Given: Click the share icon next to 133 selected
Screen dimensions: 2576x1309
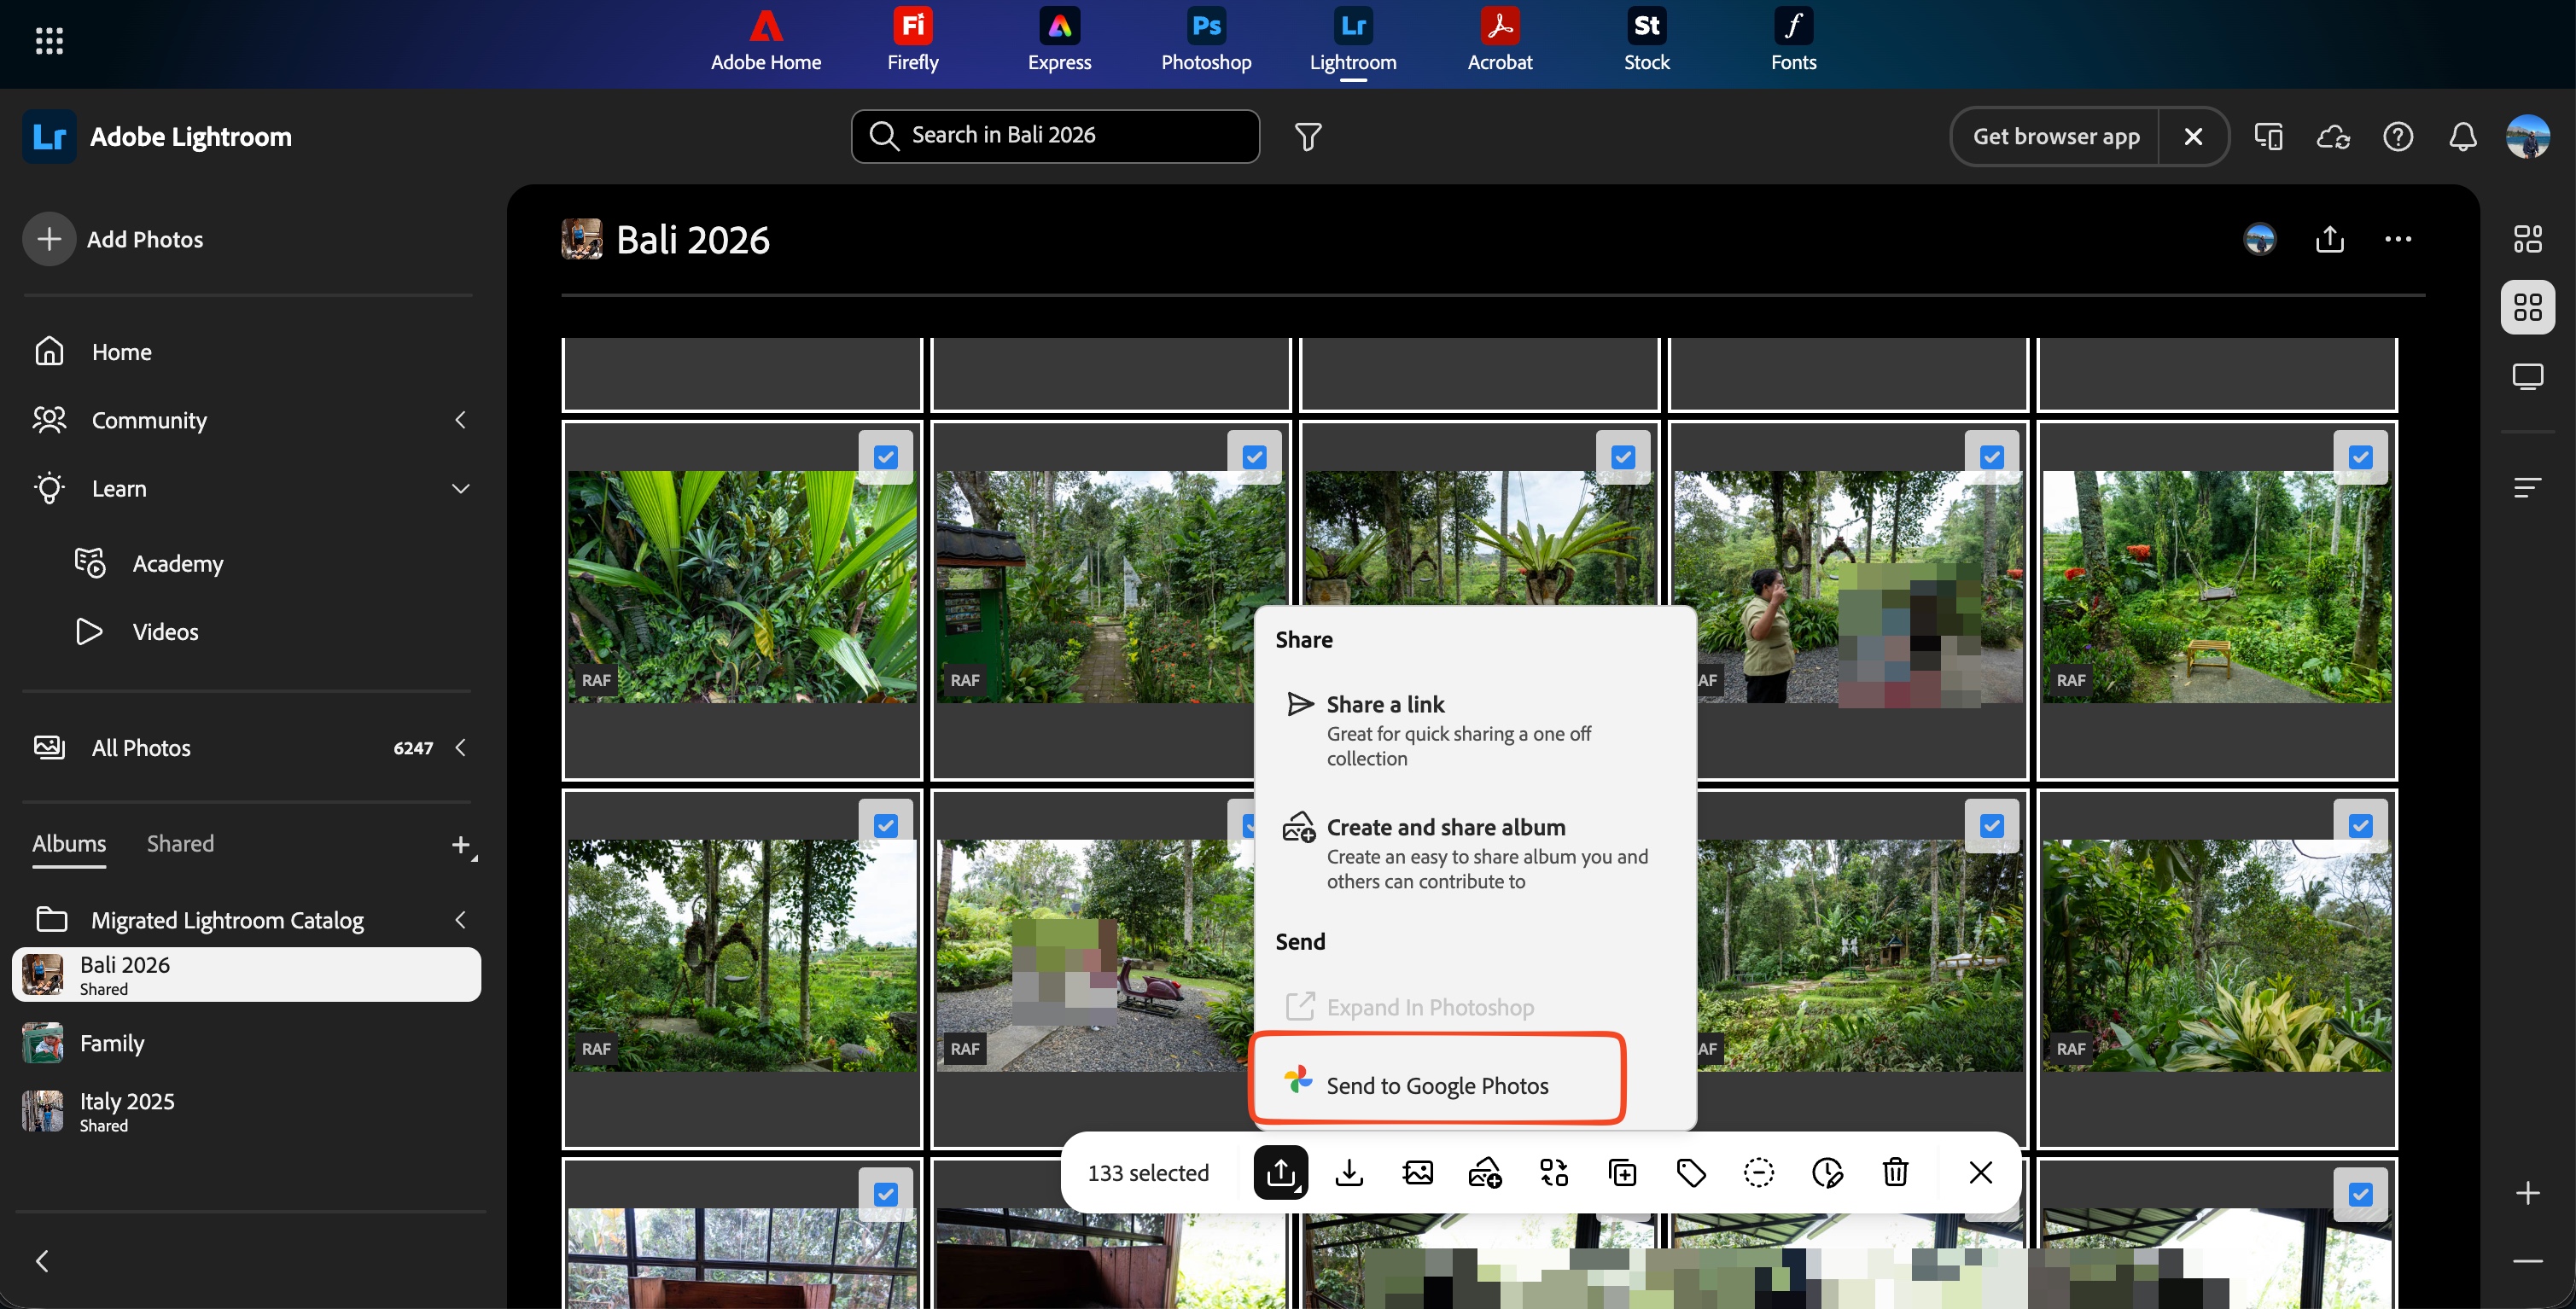Looking at the screenshot, I should click(1280, 1172).
